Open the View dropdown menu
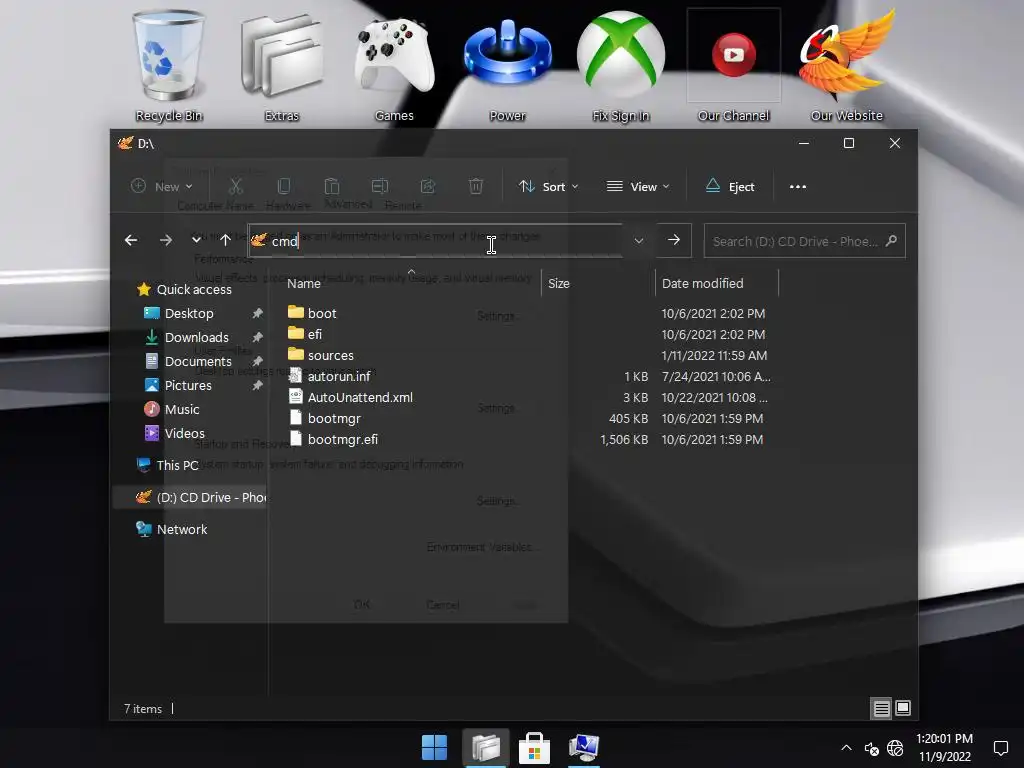Image resolution: width=1024 pixels, height=768 pixels. pyautogui.click(x=638, y=186)
